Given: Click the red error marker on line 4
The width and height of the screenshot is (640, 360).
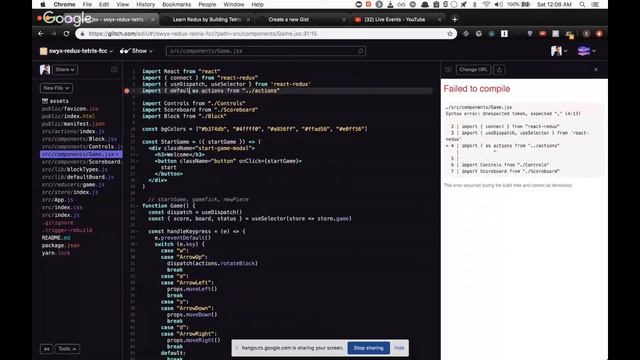Looking at the screenshot, I should tap(127, 91).
